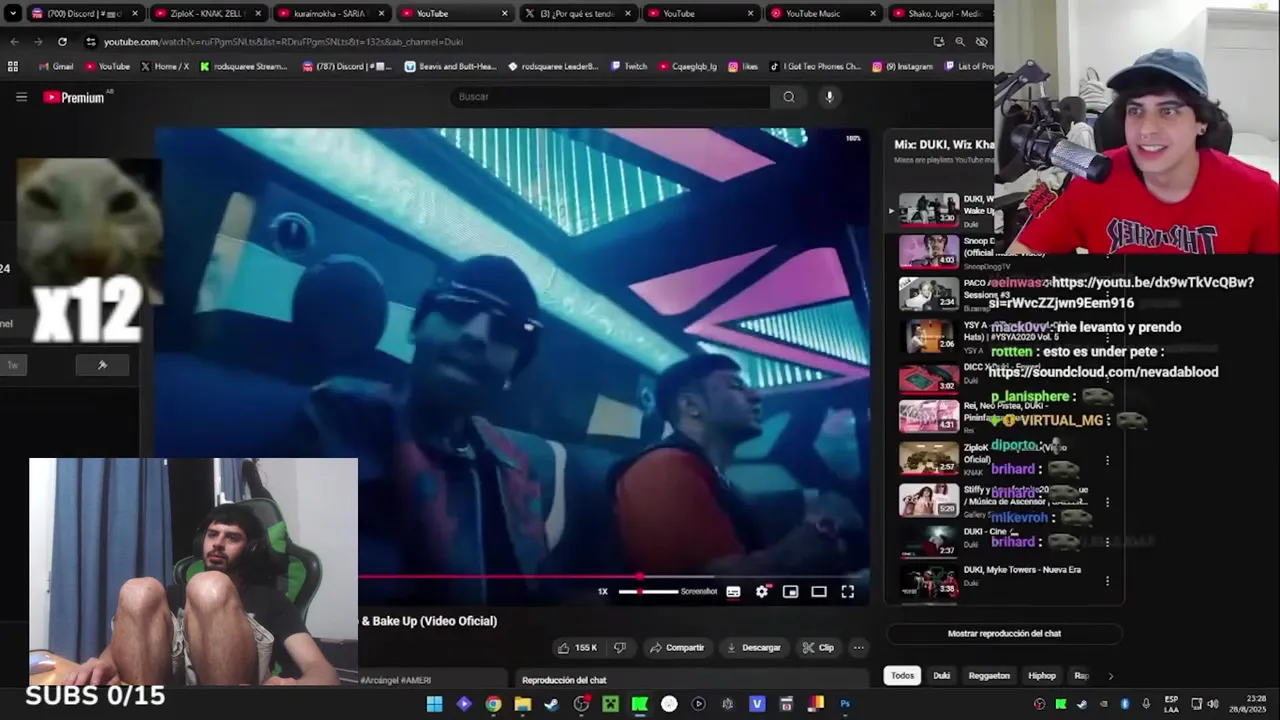
Task: Click the Screenshot button in the player
Action: click(699, 592)
